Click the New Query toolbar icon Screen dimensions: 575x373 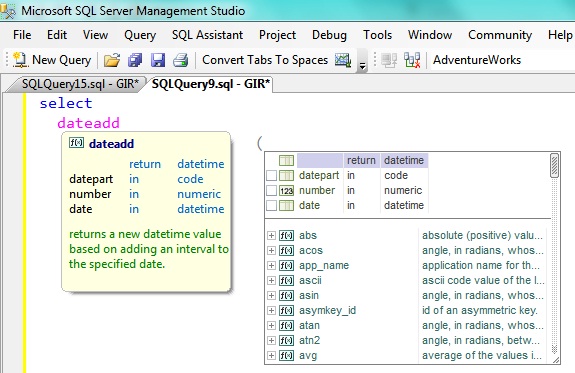click(x=20, y=60)
